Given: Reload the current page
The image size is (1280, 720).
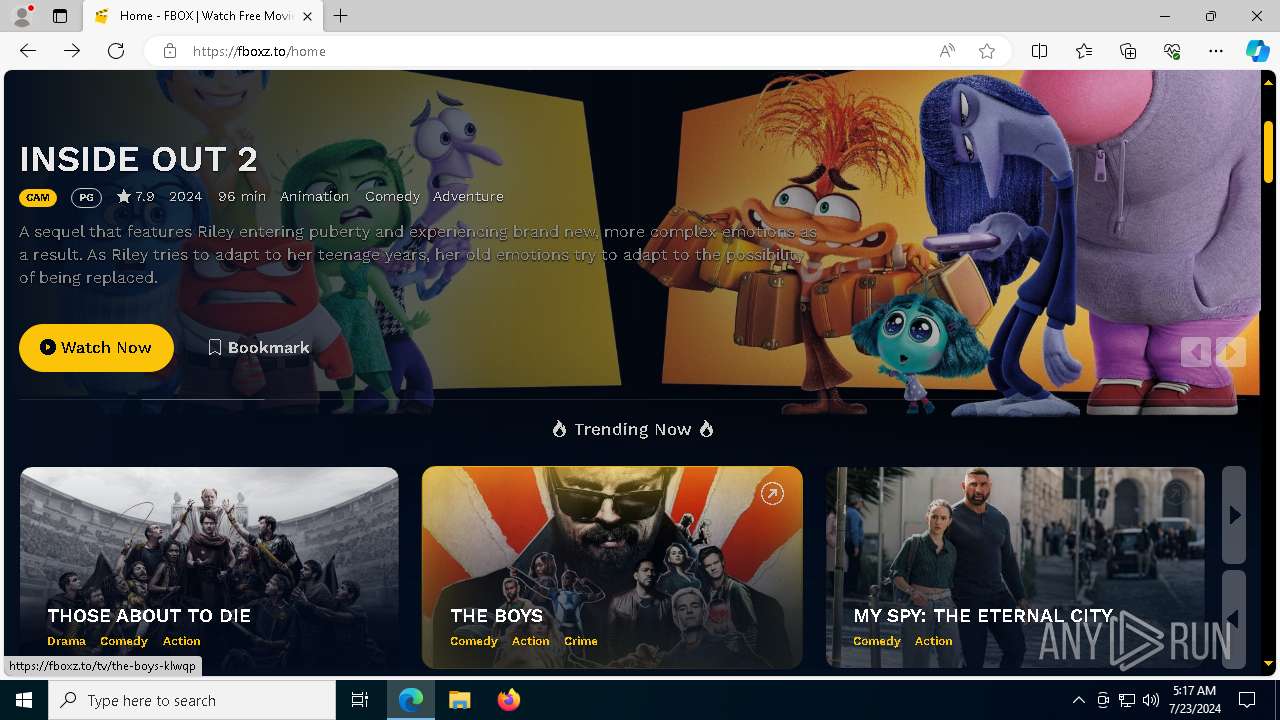Looking at the screenshot, I should click(x=116, y=51).
